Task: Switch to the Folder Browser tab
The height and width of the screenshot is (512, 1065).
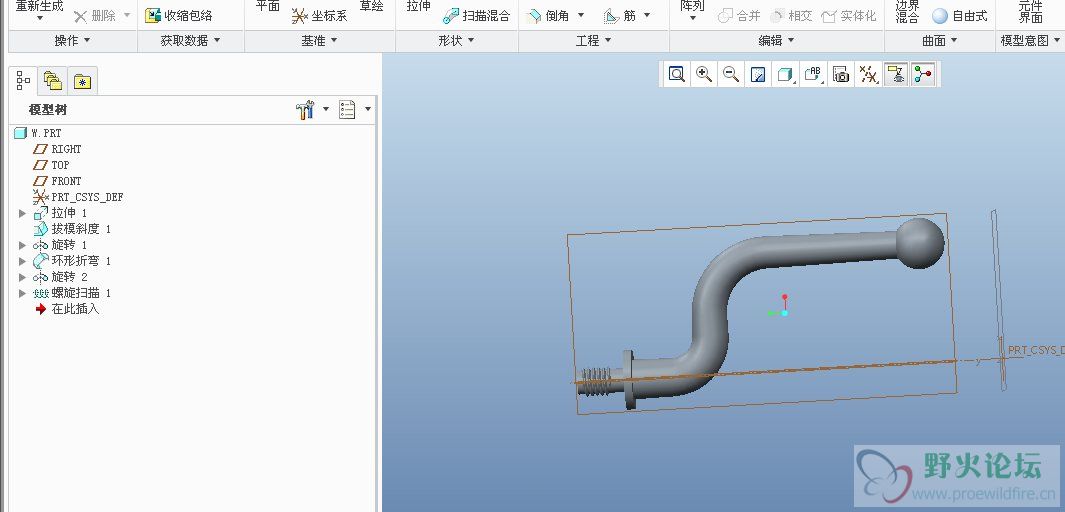Action: click(x=52, y=82)
